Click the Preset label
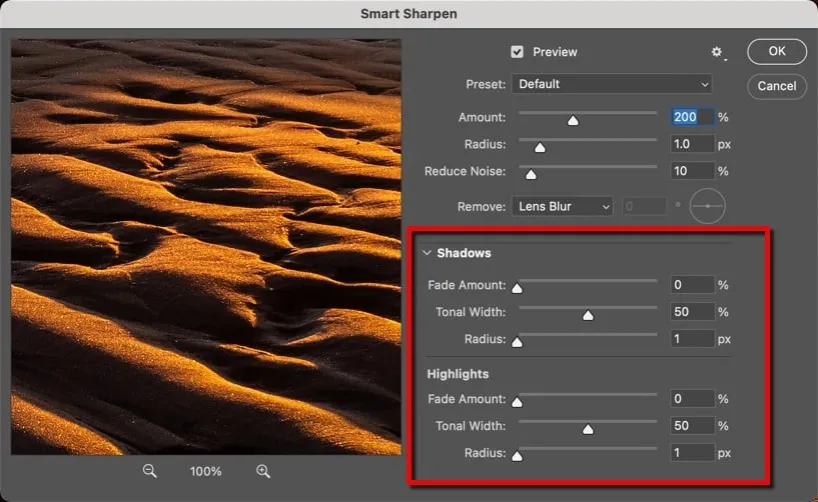 point(486,85)
